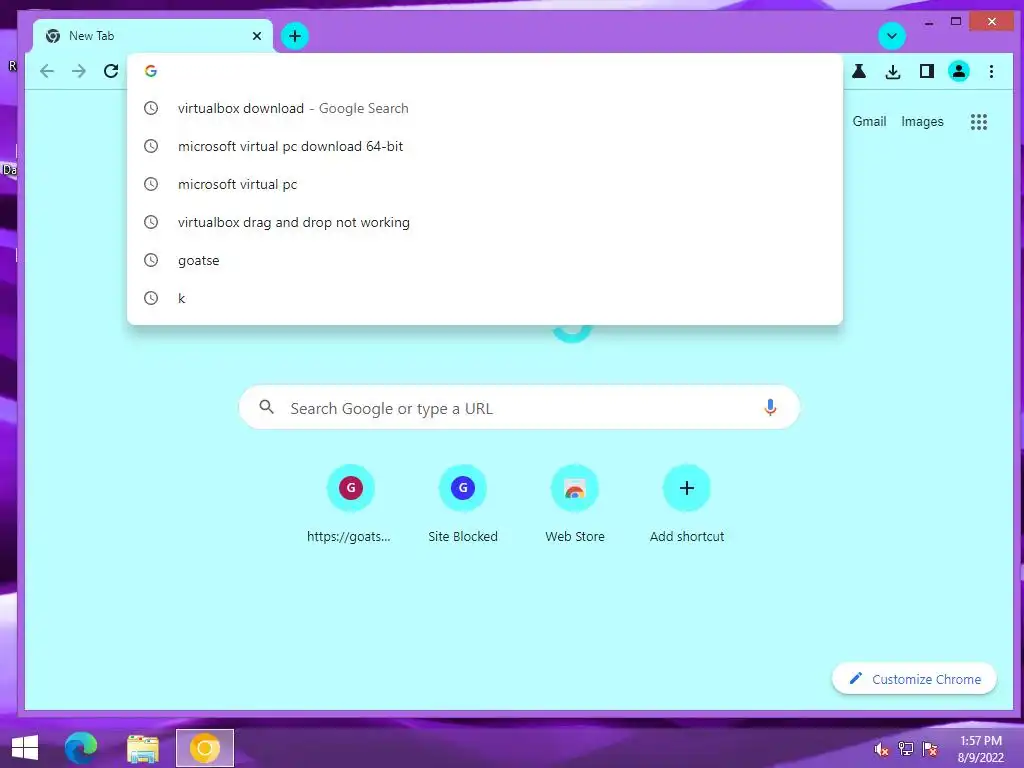Viewport: 1024px width, 768px height.
Task: Click the Chrome taskbar button
Action: point(204,748)
